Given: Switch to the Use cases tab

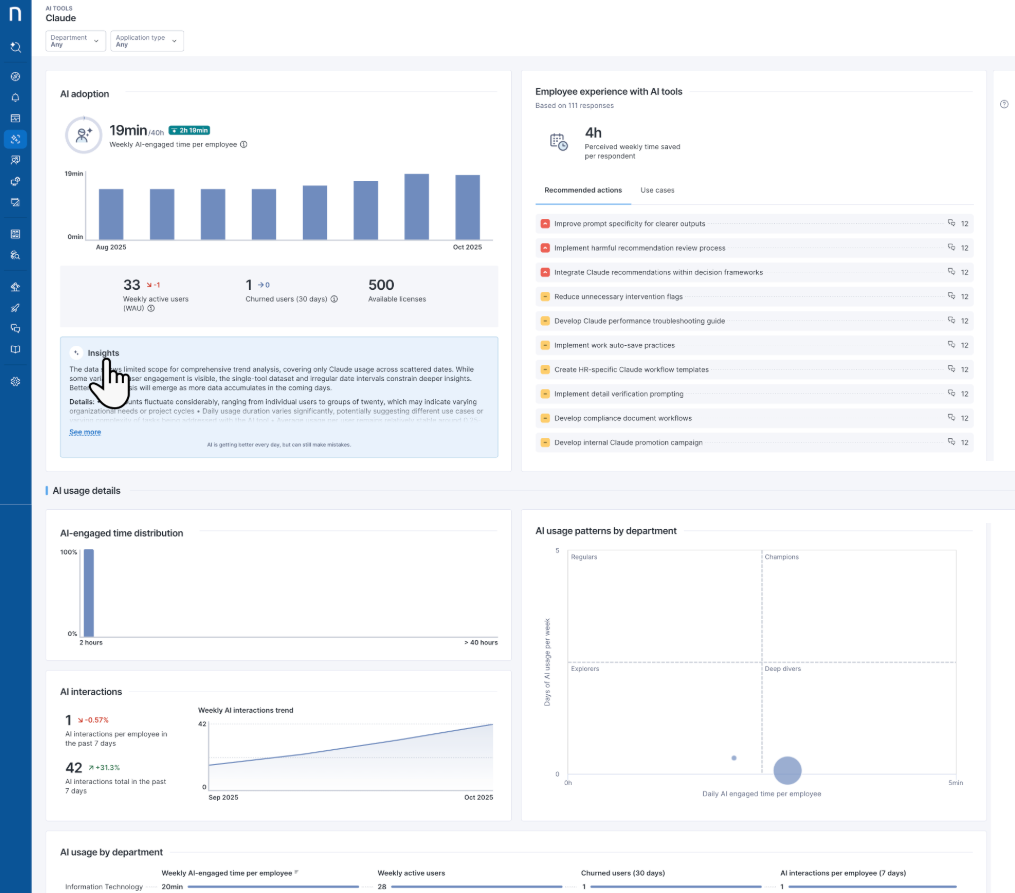Looking at the screenshot, I should point(657,190).
